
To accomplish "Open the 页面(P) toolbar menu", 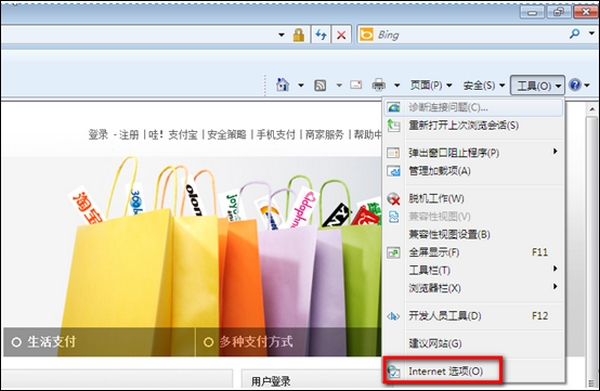I will 431,85.
